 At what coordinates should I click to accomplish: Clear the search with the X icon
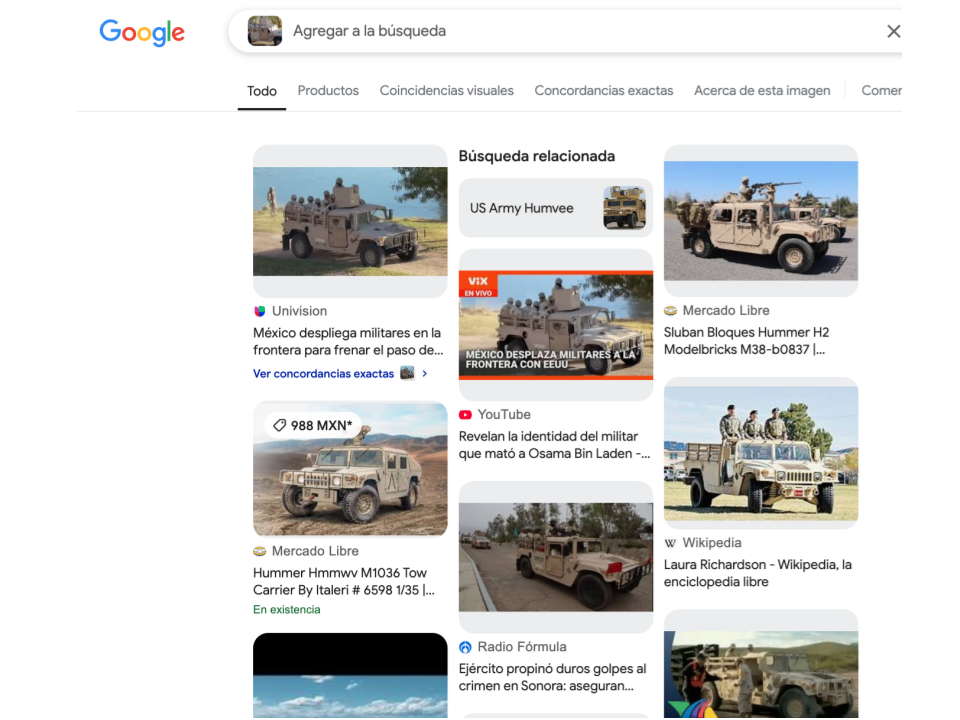pos(893,31)
